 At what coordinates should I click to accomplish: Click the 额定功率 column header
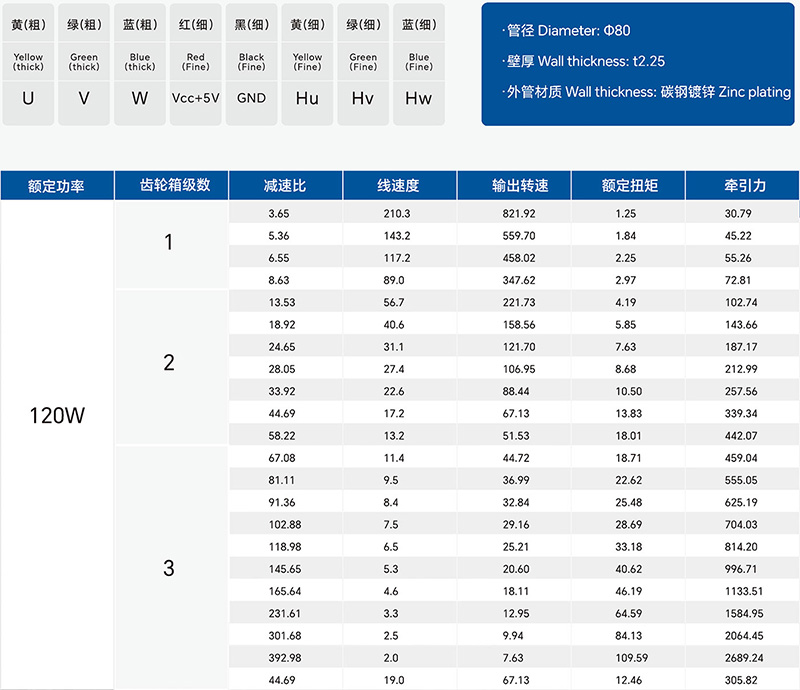[x=56, y=186]
